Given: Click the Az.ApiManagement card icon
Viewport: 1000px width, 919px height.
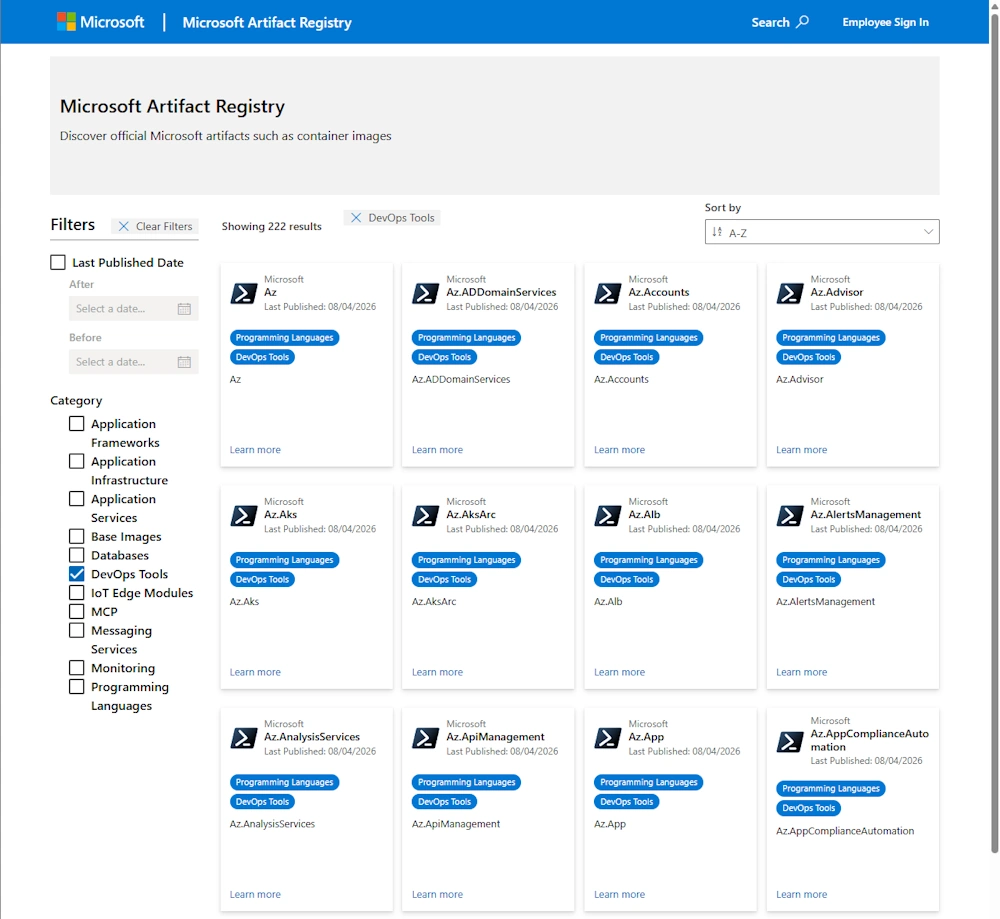Looking at the screenshot, I should (425, 738).
